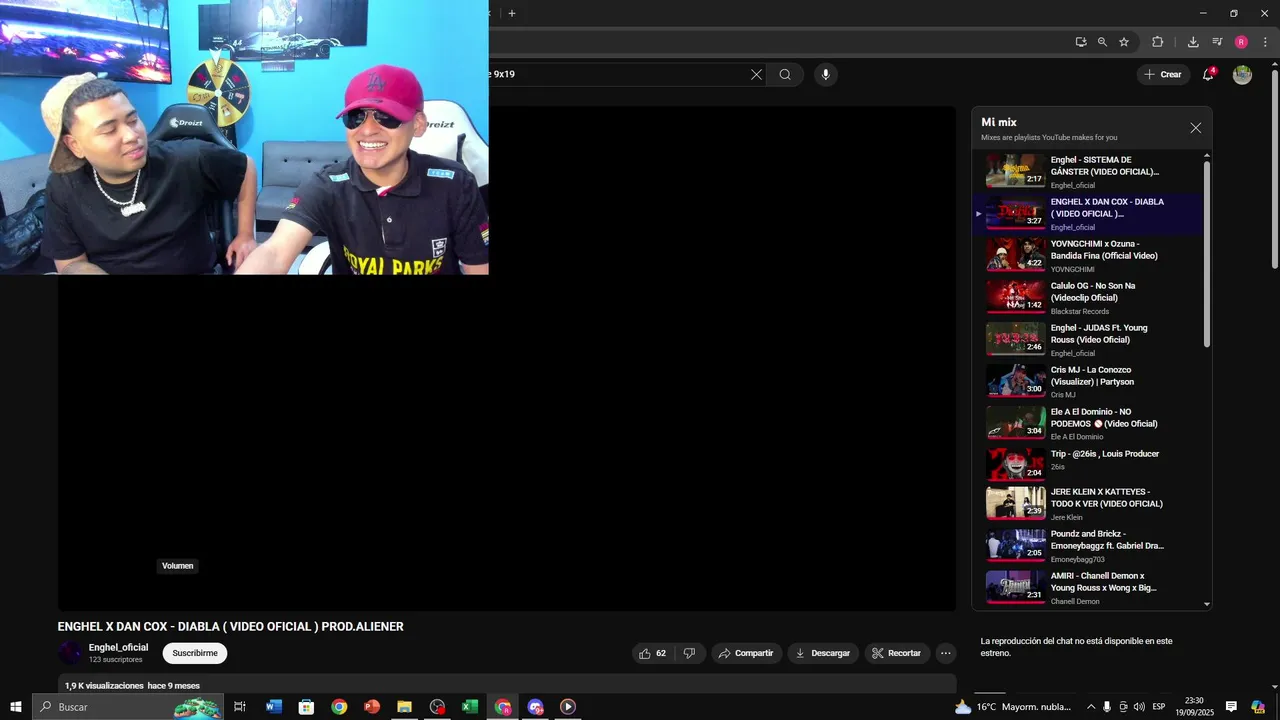This screenshot has width=1280, height=720.
Task: Open the media controls music icon
Action: (x=1217, y=42)
